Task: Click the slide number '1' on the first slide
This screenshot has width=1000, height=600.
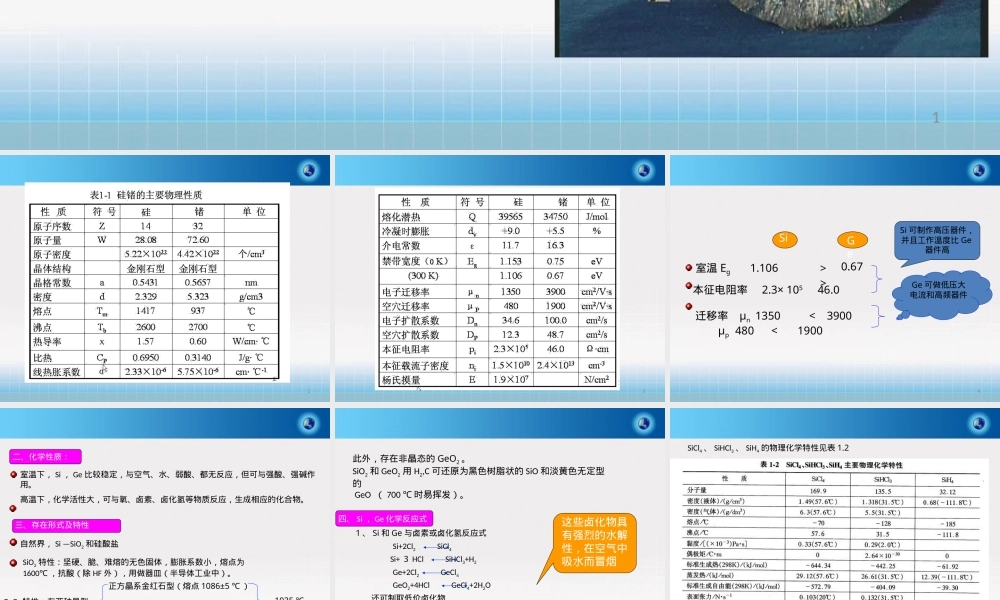Action: [936, 118]
